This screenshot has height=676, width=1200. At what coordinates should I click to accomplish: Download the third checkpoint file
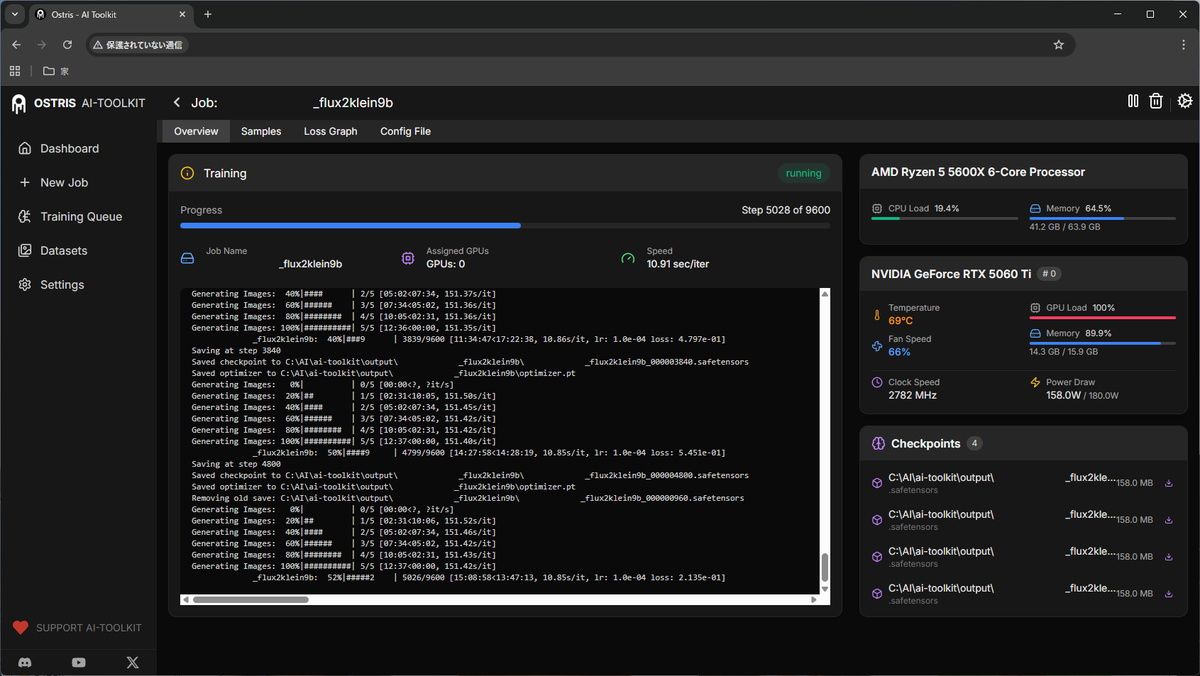coord(1169,557)
